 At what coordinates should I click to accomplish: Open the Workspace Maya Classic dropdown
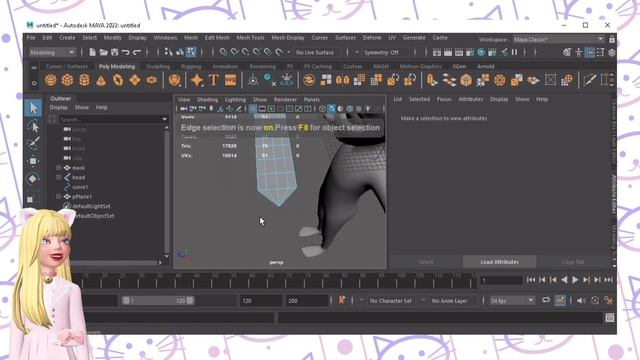pyautogui.click(x=558, y=39)
